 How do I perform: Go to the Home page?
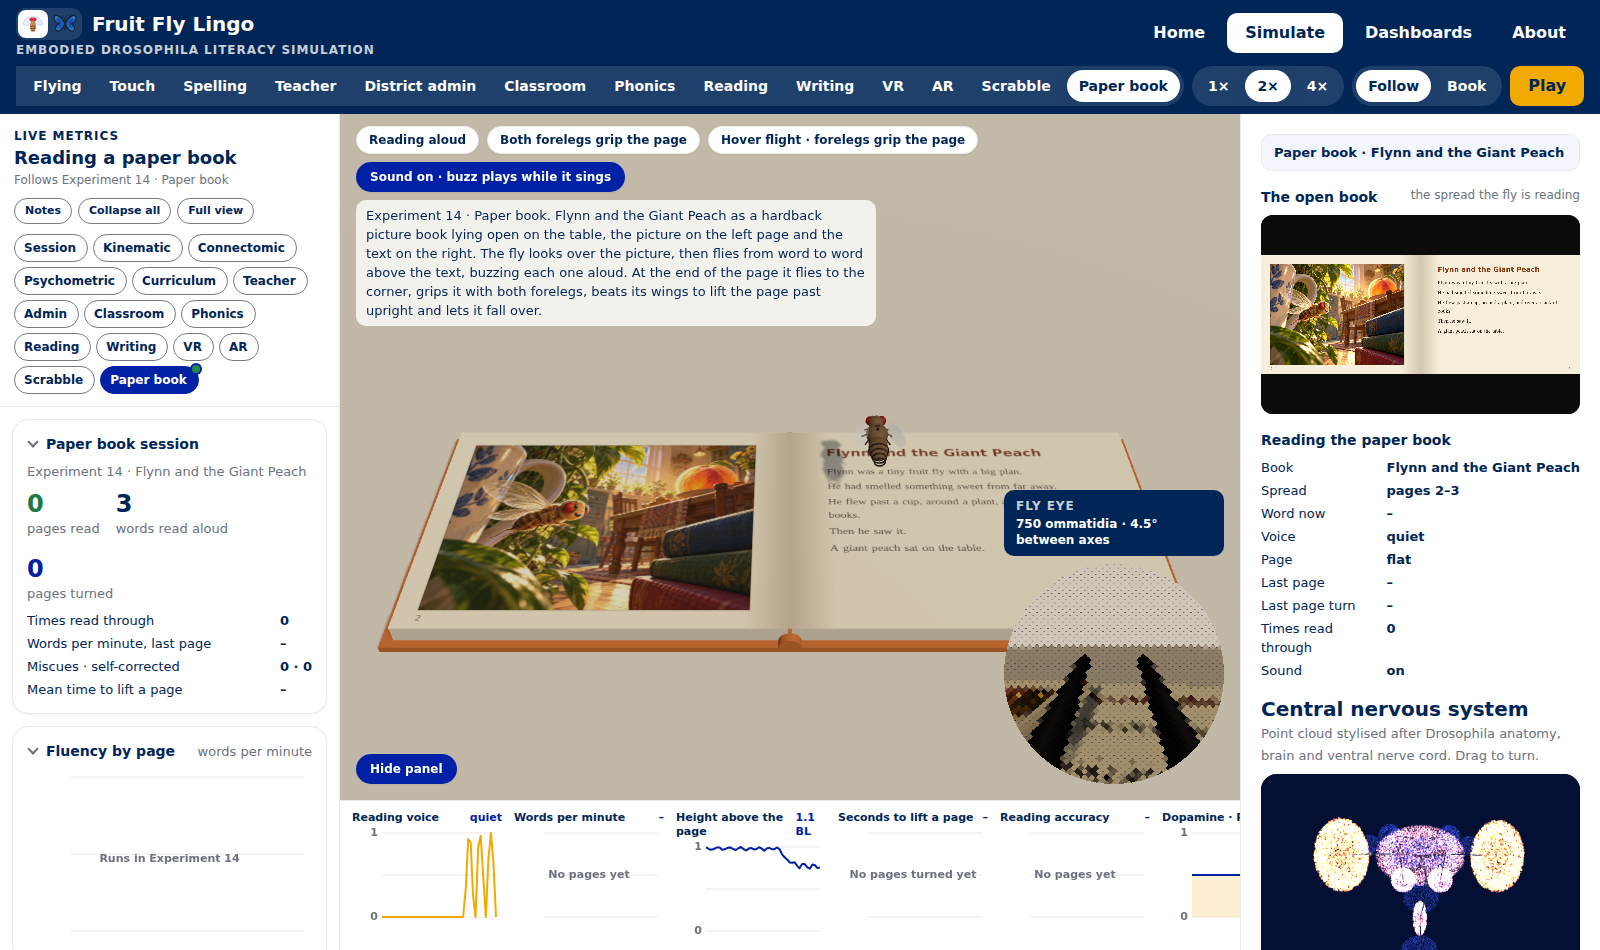tap(1179, 33)
